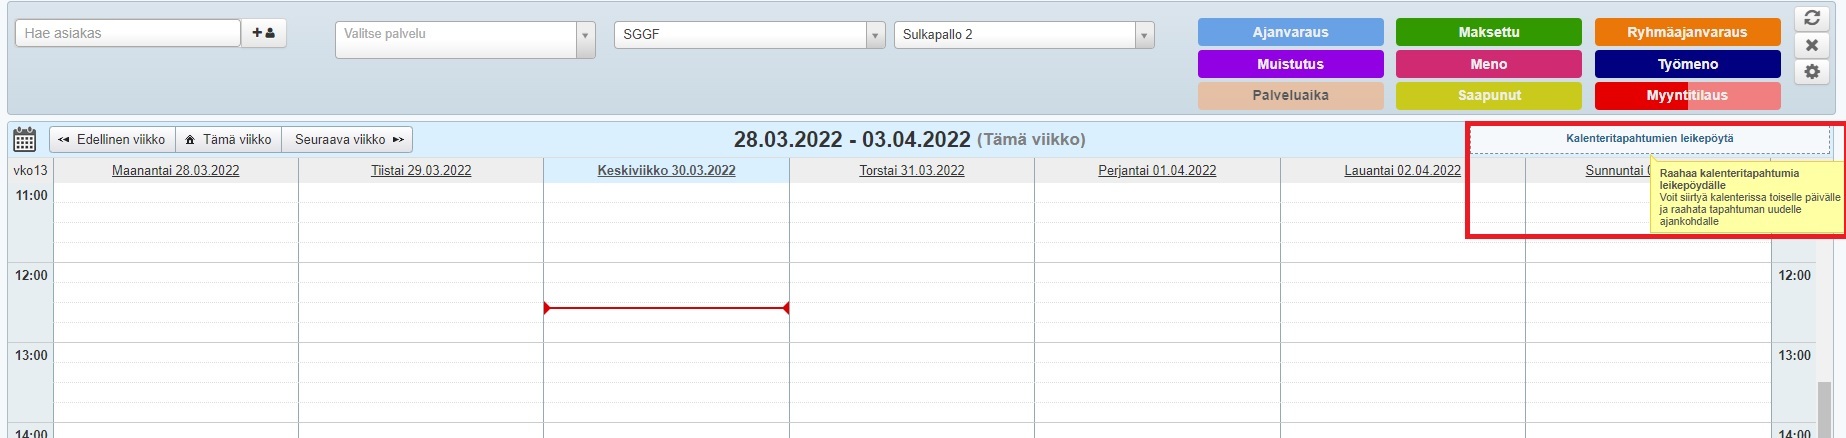This screenshot has width=1846, height=438.
Task: Open the calendar date picker icon
Action: click(25, 139)
